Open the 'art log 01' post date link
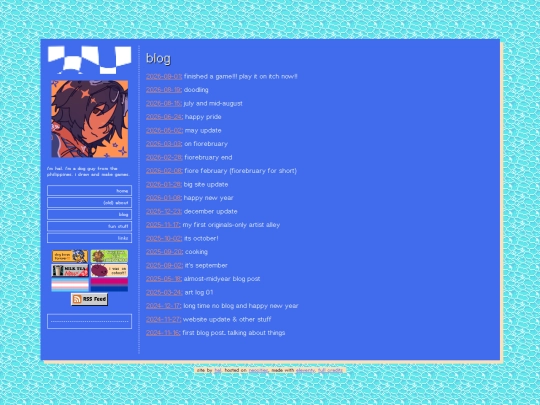 (x=164, y=292)
